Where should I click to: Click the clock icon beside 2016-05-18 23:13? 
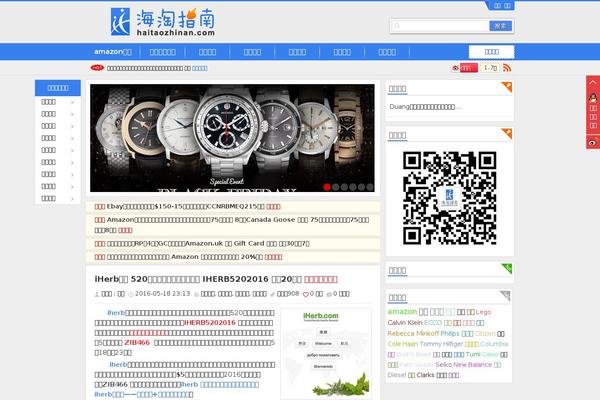click(130, 294)
